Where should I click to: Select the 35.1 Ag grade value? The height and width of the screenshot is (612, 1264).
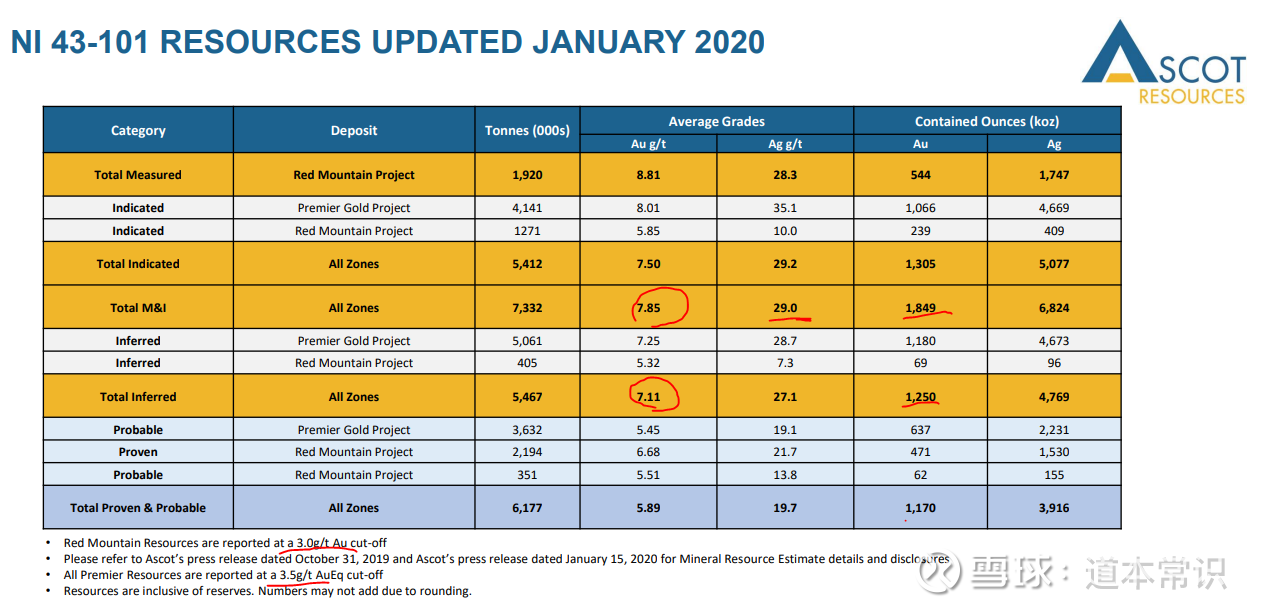pyautogui.click(x=785, y=208)
